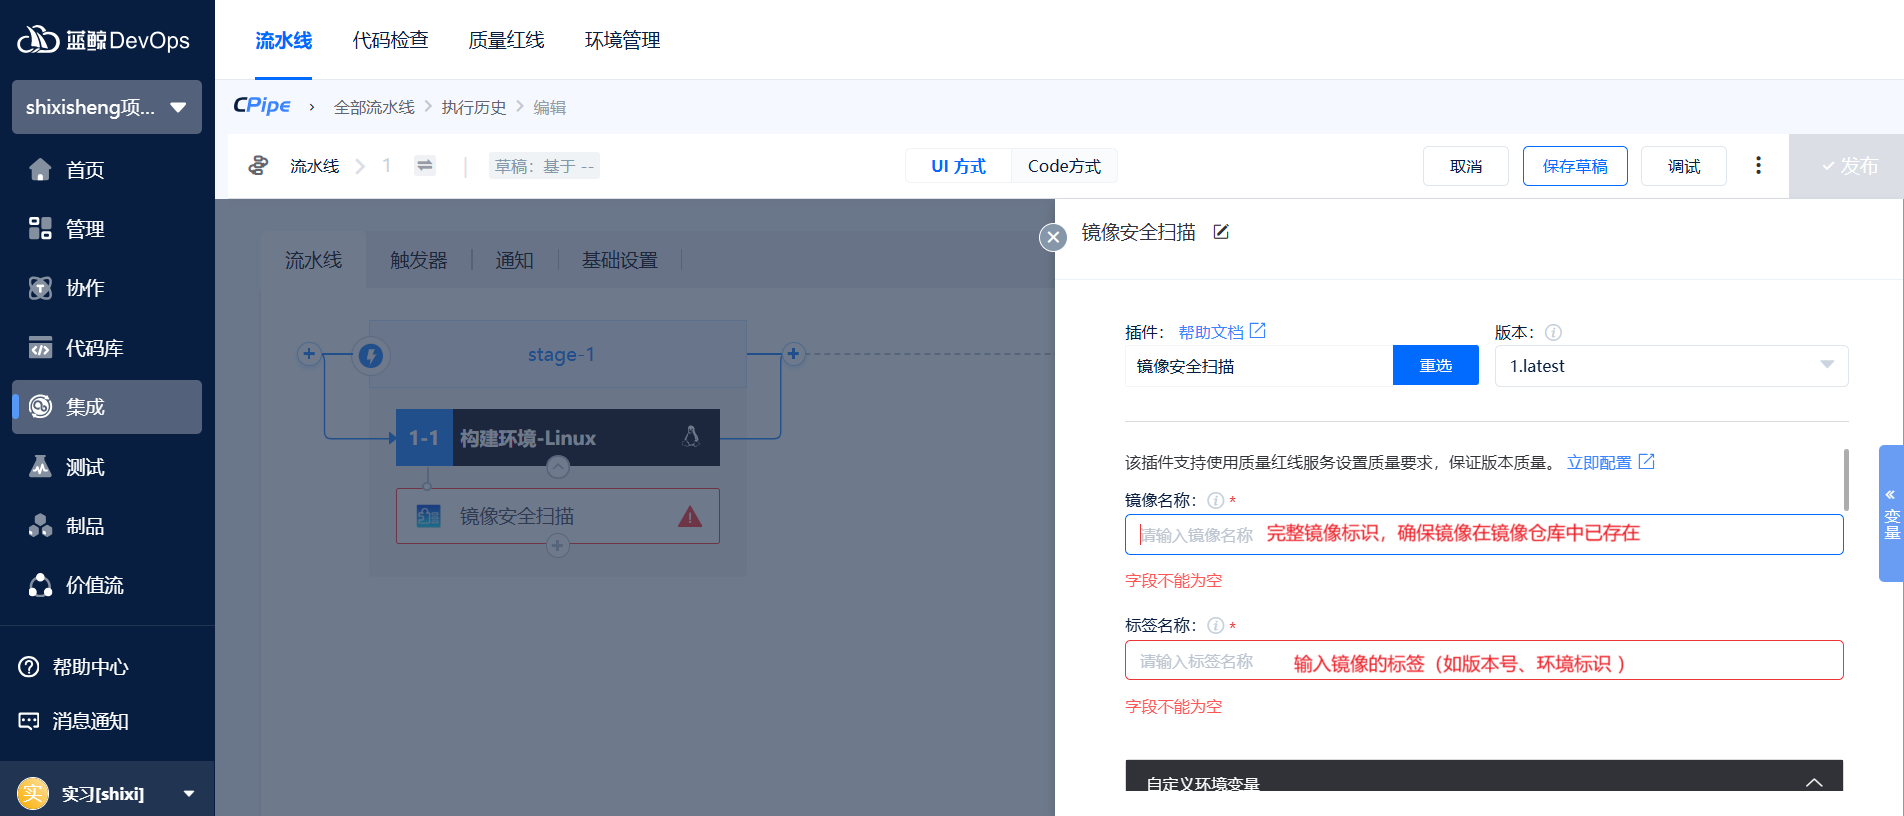
Task: Close the 镜像安全扫描 side panel
Action: [x=1052, y=237]
